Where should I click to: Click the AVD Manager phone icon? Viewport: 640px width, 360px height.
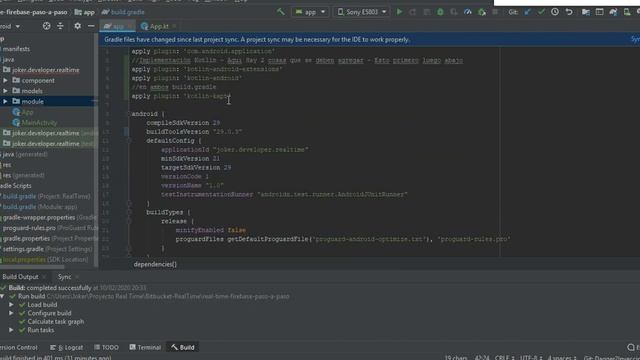point(627,12)
